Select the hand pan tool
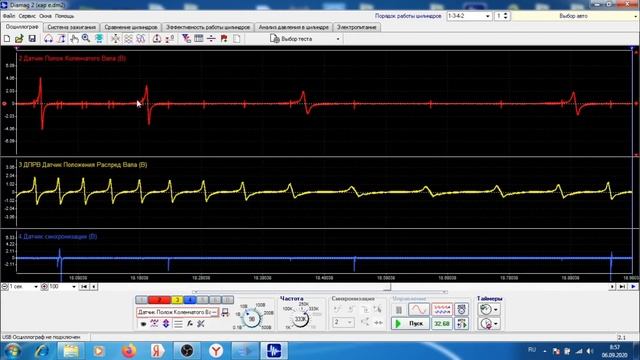The width and height of the screenshot is (640, 360). pyautogui.click(x=74, y=39)
